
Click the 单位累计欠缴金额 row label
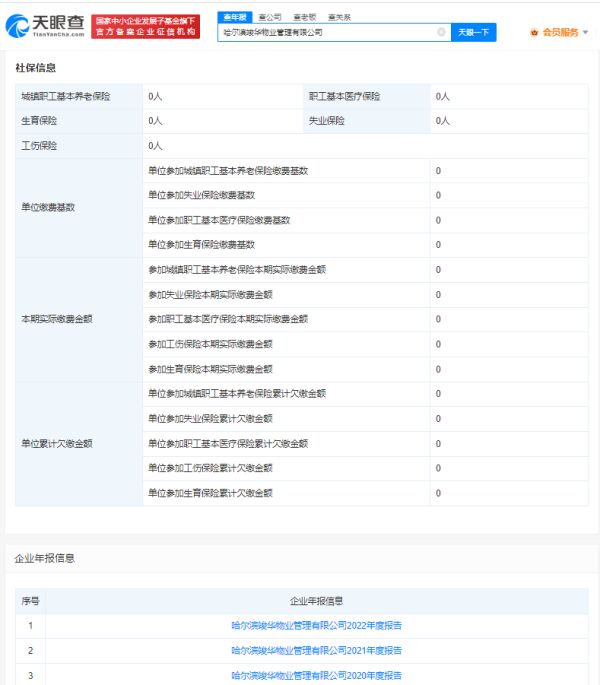56,443
